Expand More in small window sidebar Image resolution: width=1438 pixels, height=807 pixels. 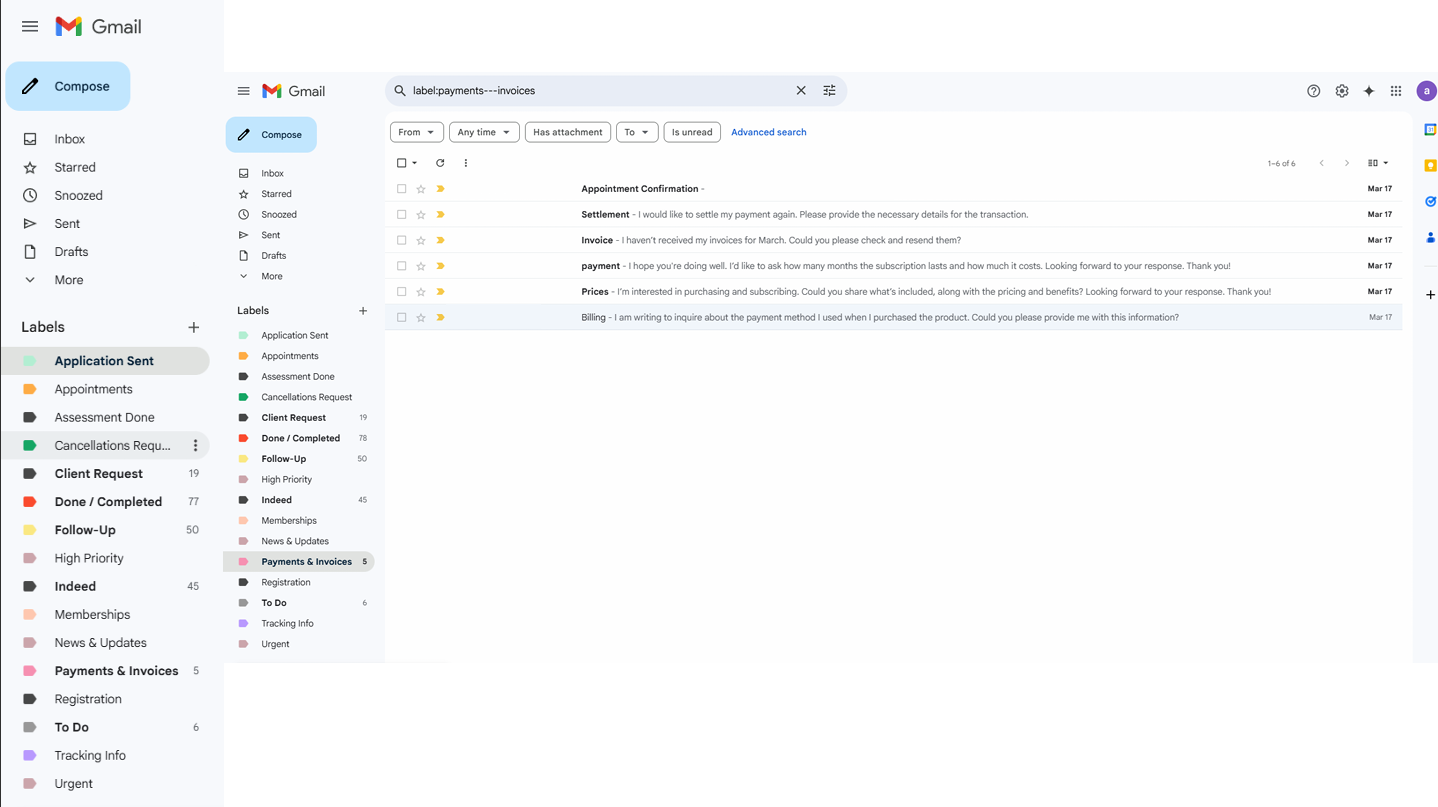[x=271, y=276]
